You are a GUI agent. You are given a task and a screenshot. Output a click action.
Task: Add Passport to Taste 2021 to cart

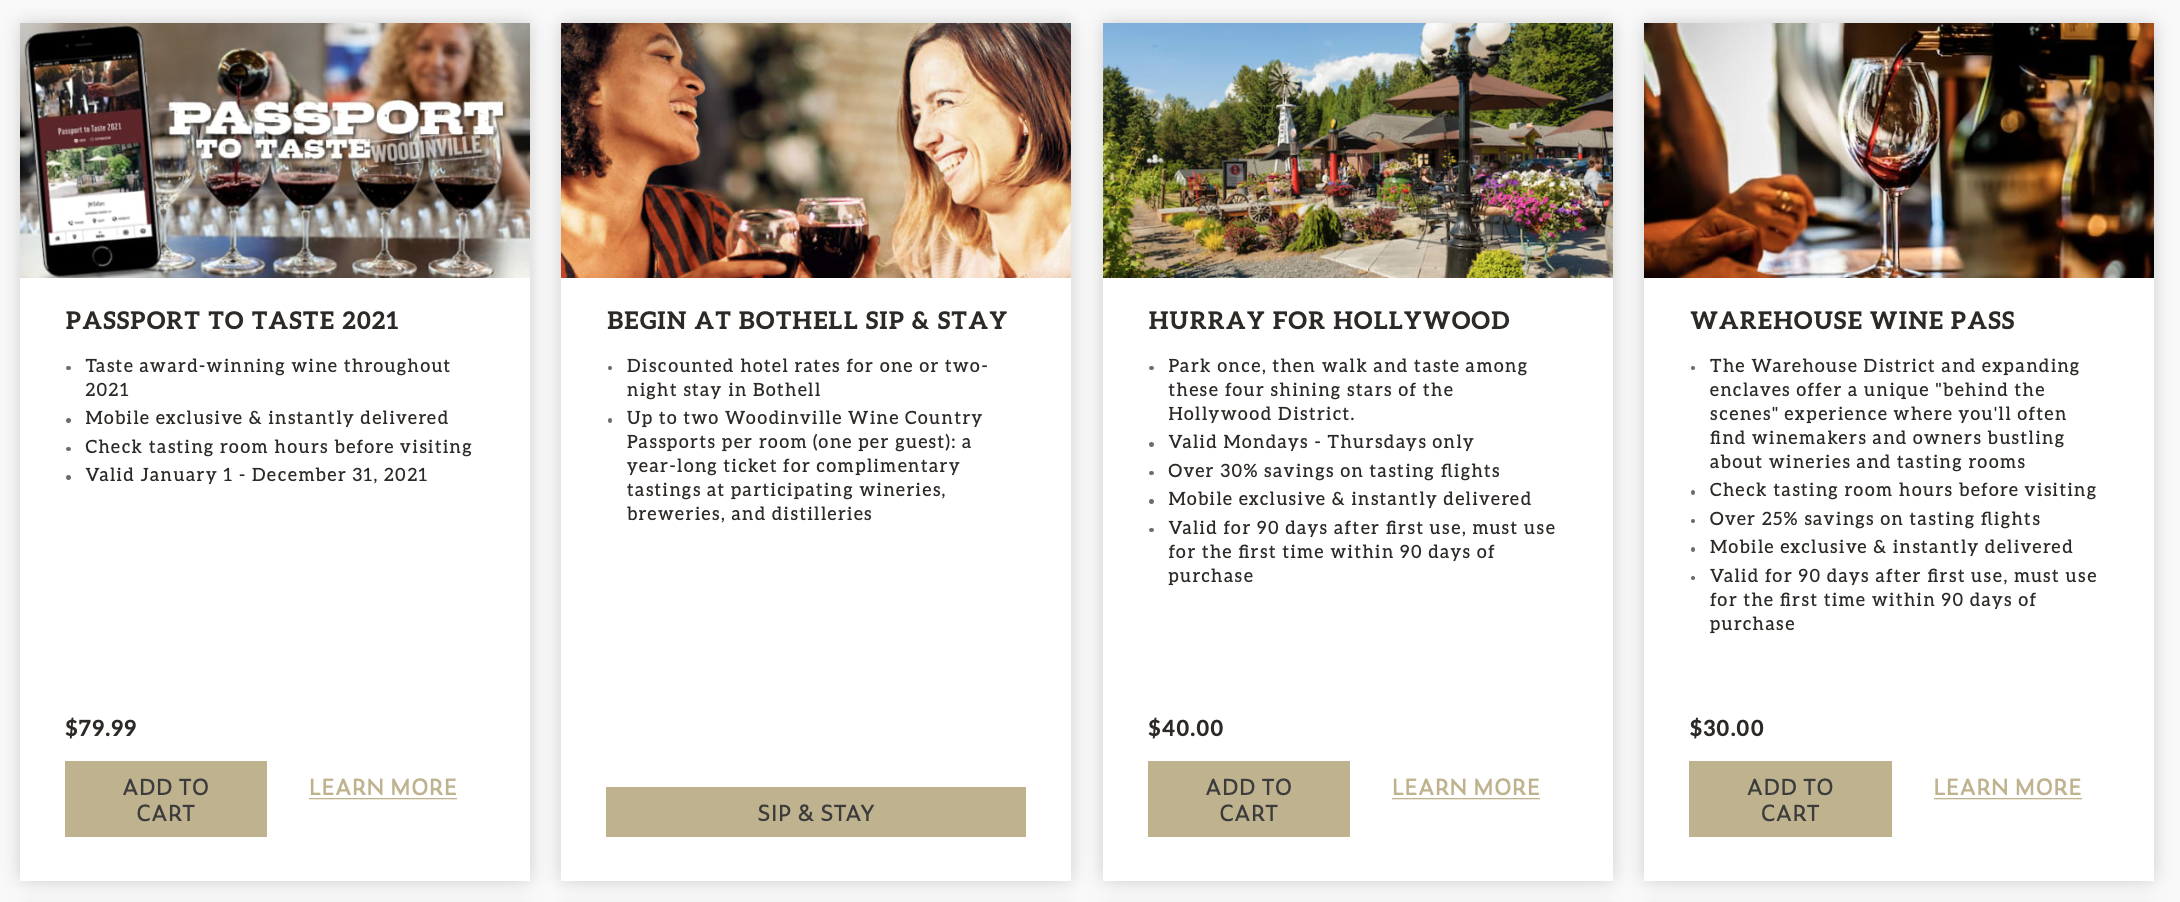(166, 799)
